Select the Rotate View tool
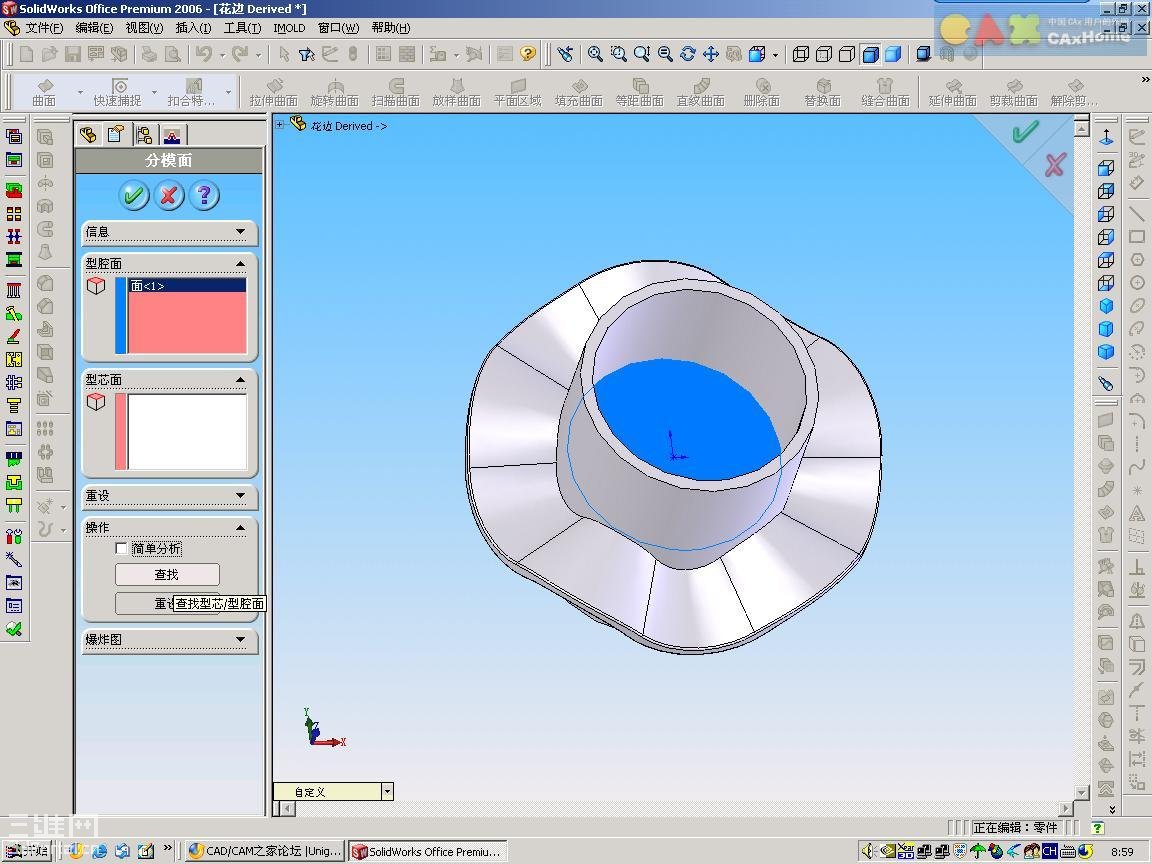Image resolution: width=1152 pixels, height=864 pixels. (688, 54)
